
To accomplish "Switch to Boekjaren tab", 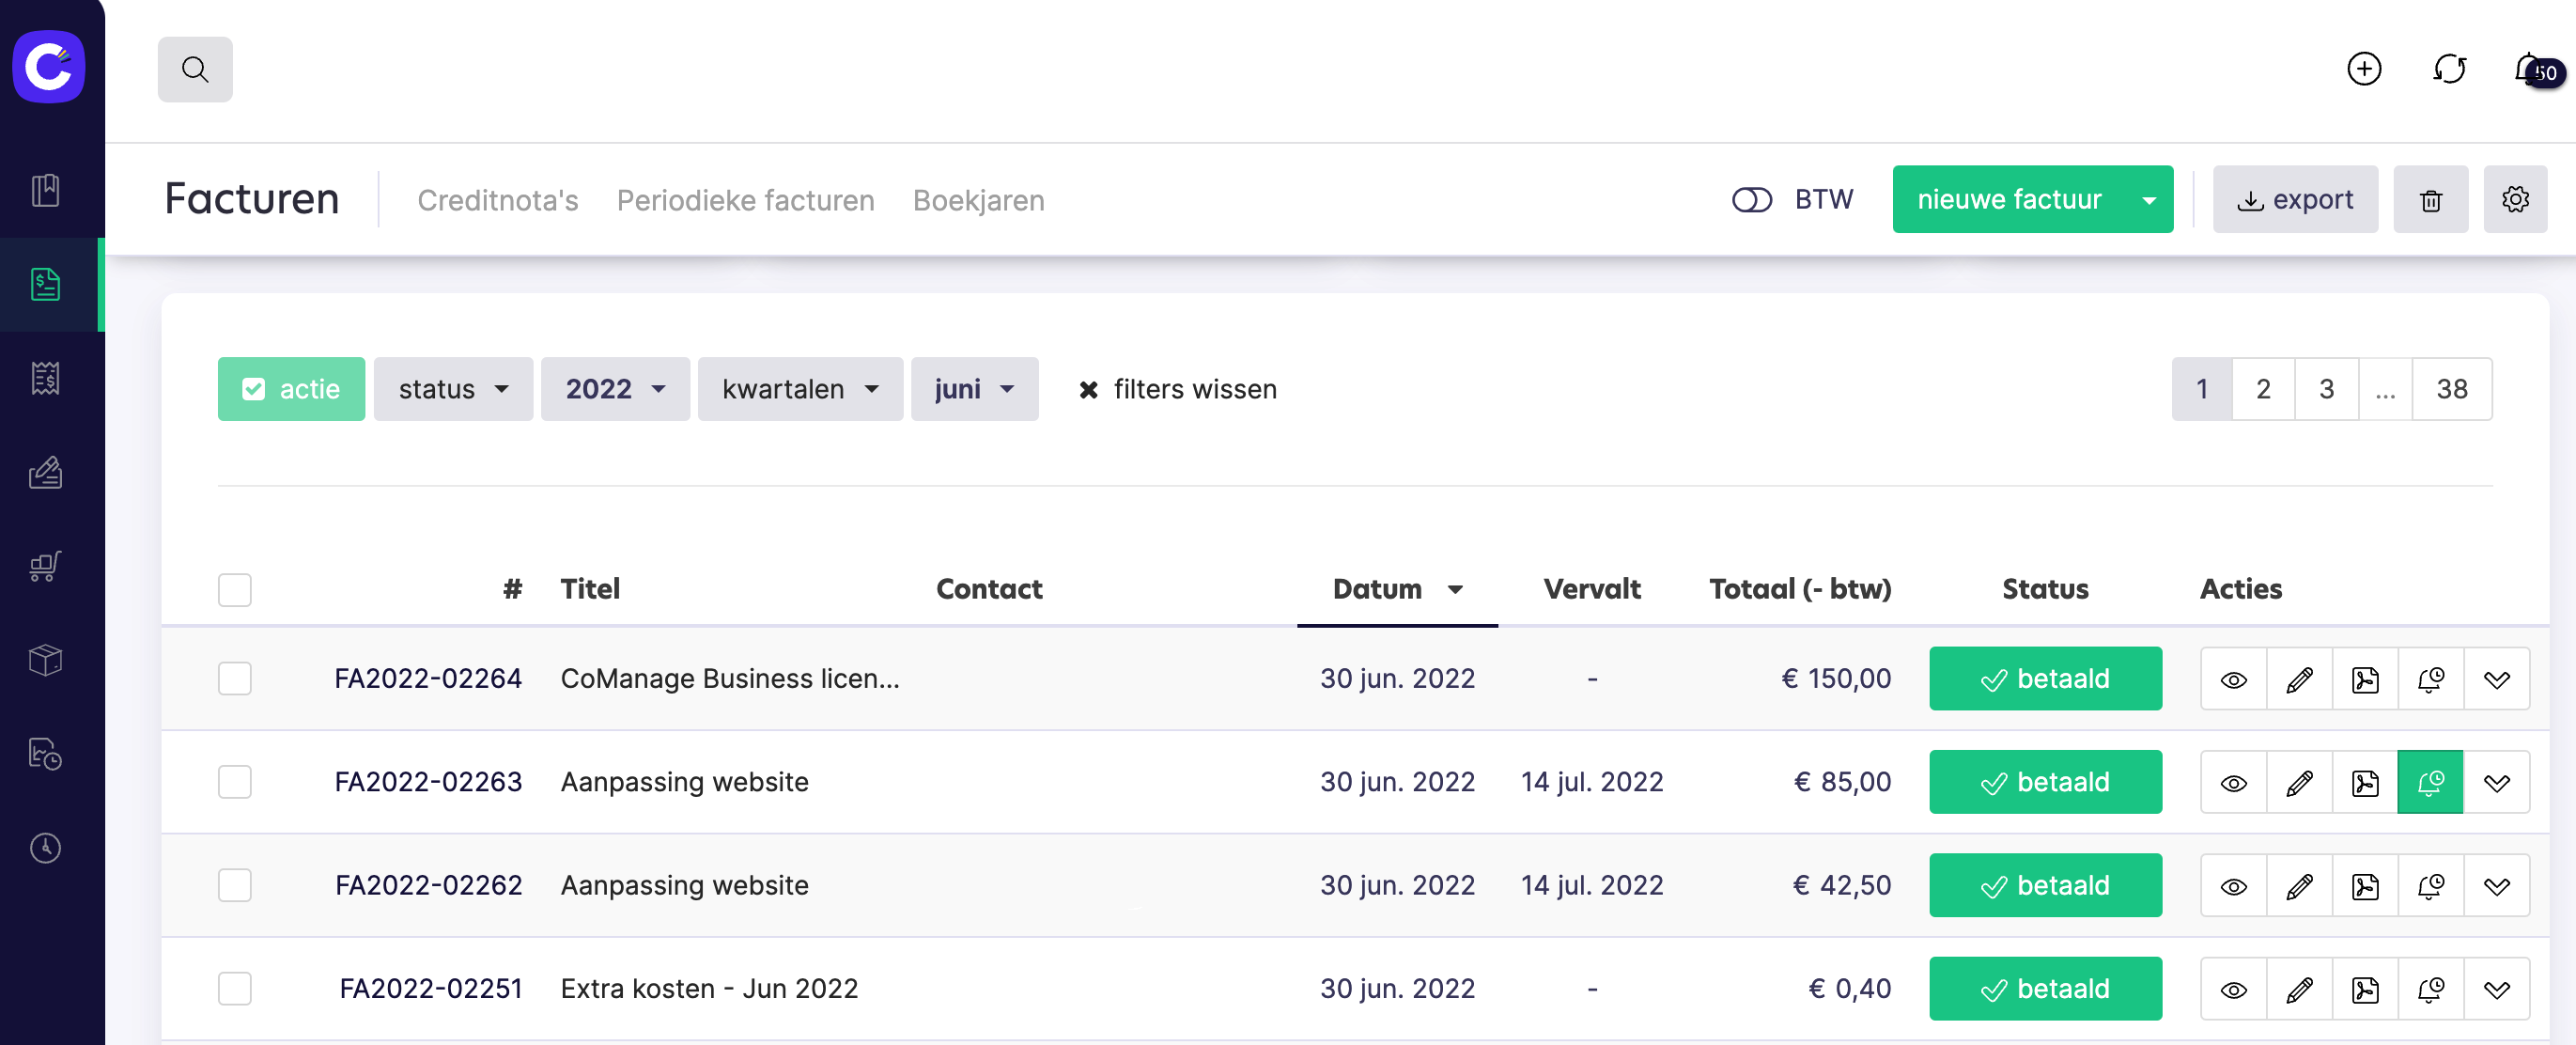I will point(978,200).
